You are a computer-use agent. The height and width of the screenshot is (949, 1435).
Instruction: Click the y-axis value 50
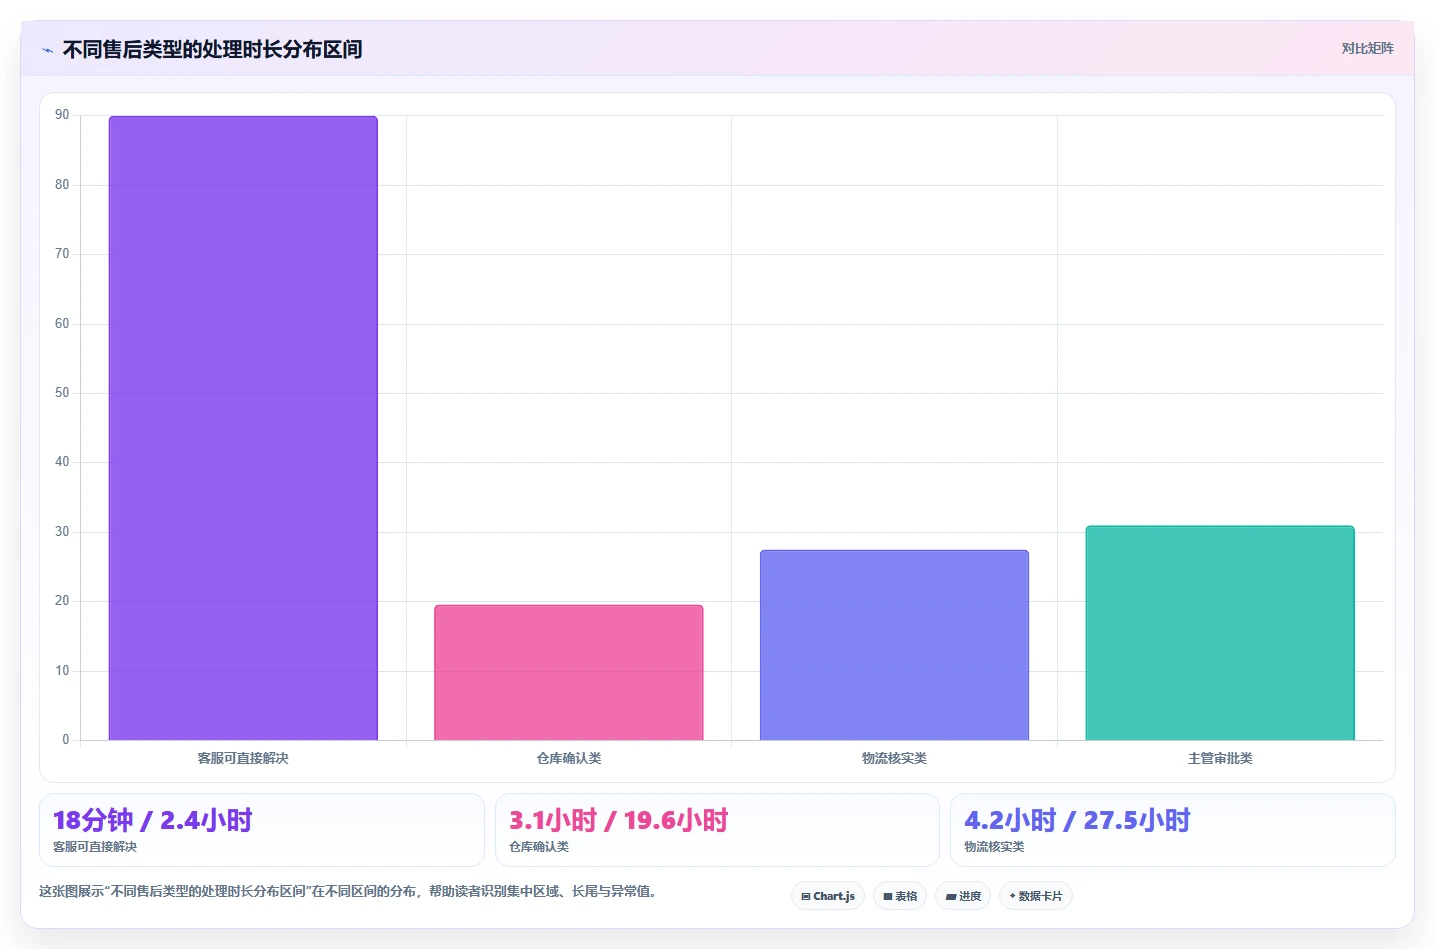62,393
